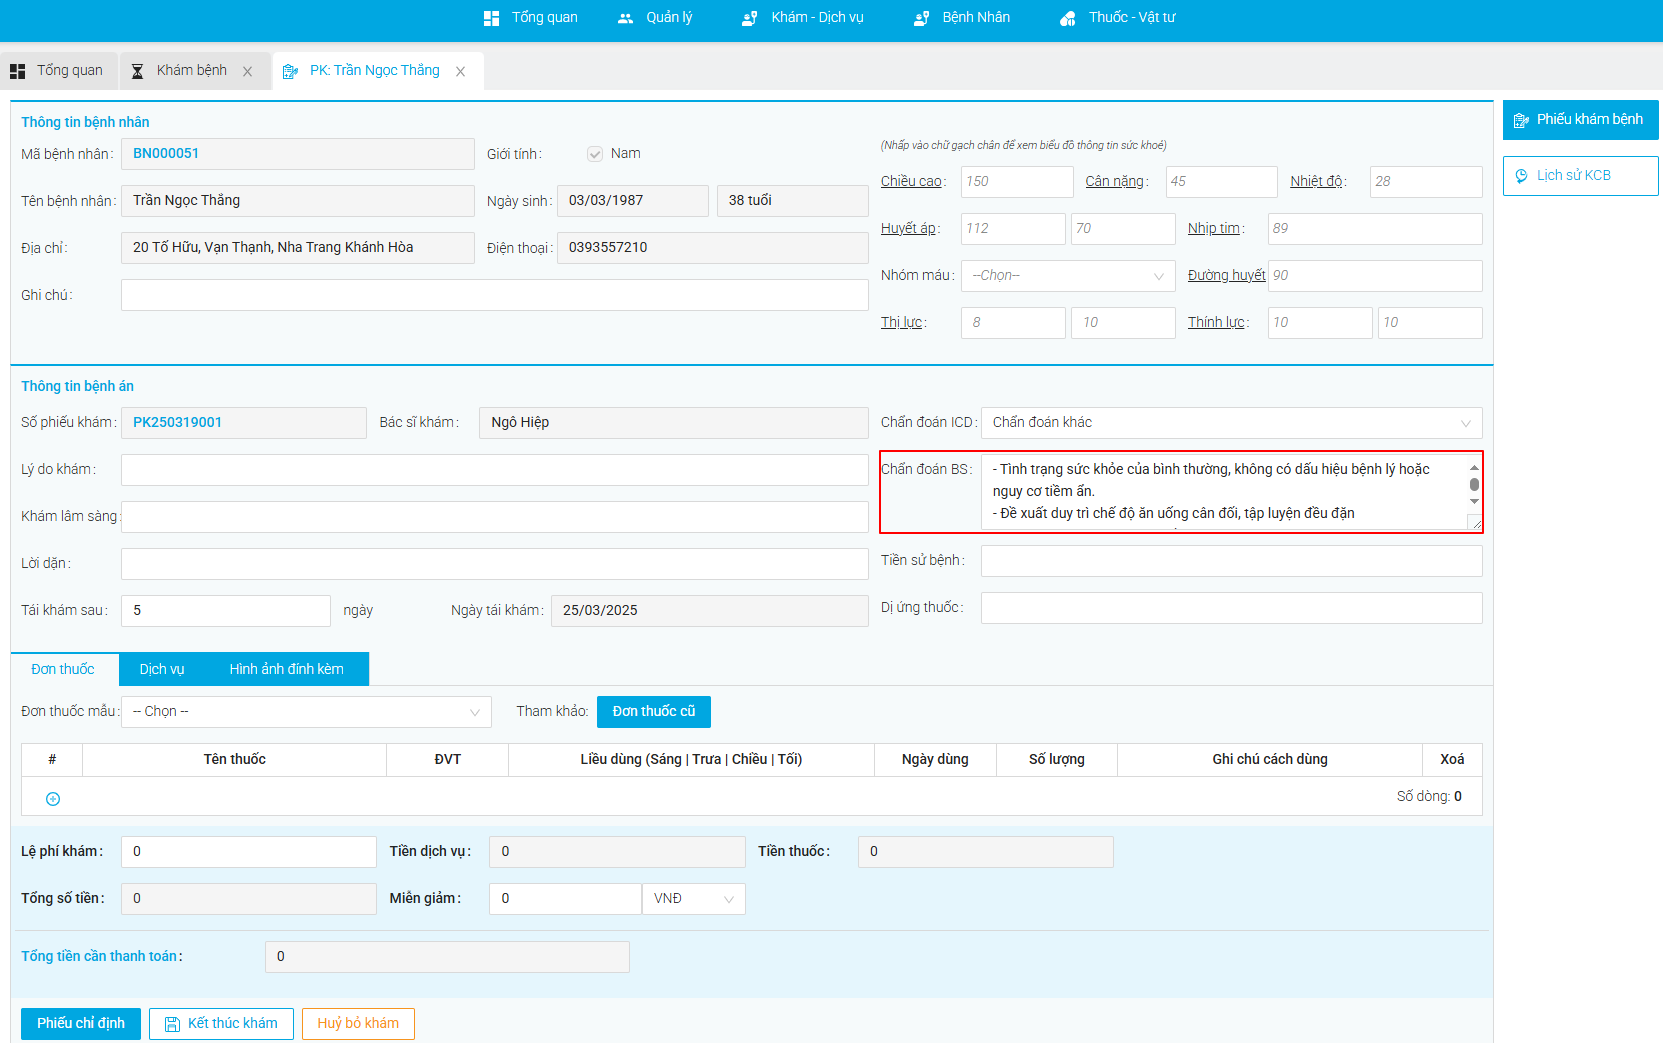This screenshot has height=1043, width=1663.
Task: Click the Kết thúc khám button
Action: [x=221, y=1024]
